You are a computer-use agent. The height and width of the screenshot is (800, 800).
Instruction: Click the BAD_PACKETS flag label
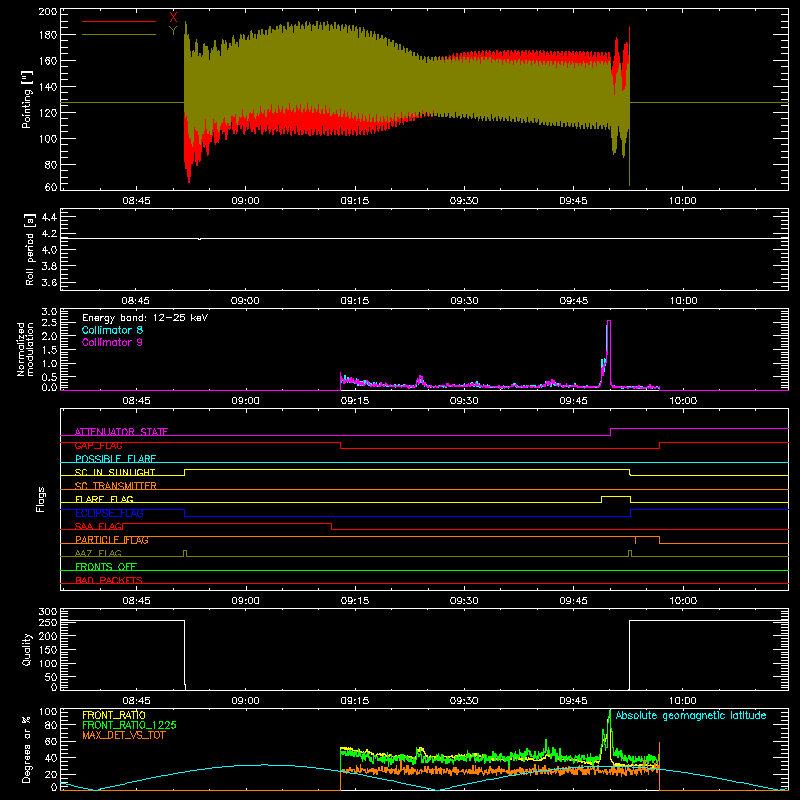(109, 580)
